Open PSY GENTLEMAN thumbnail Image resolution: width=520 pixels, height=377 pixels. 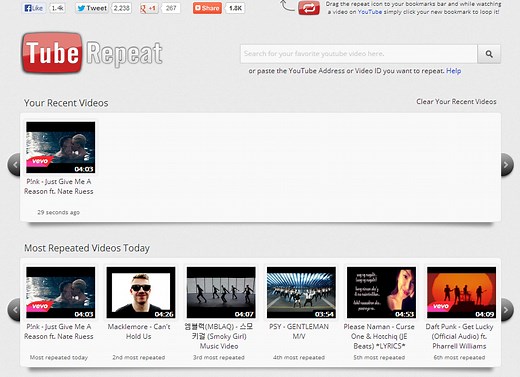click(x=301, y=292)
